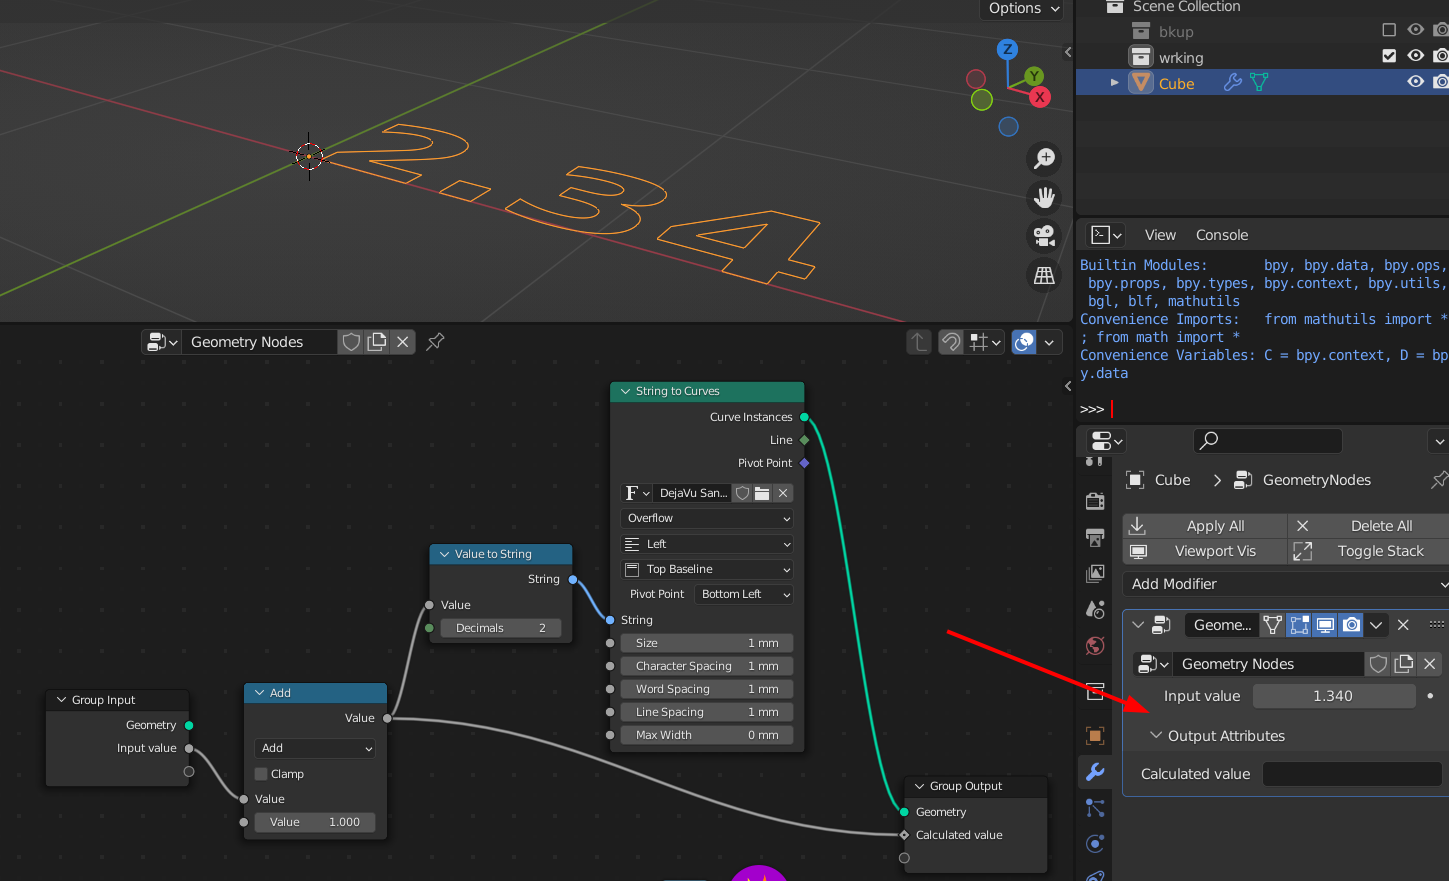Click the Delete All button
The height and width of the screenshot is (881, 1449).
click(1369, 526)
